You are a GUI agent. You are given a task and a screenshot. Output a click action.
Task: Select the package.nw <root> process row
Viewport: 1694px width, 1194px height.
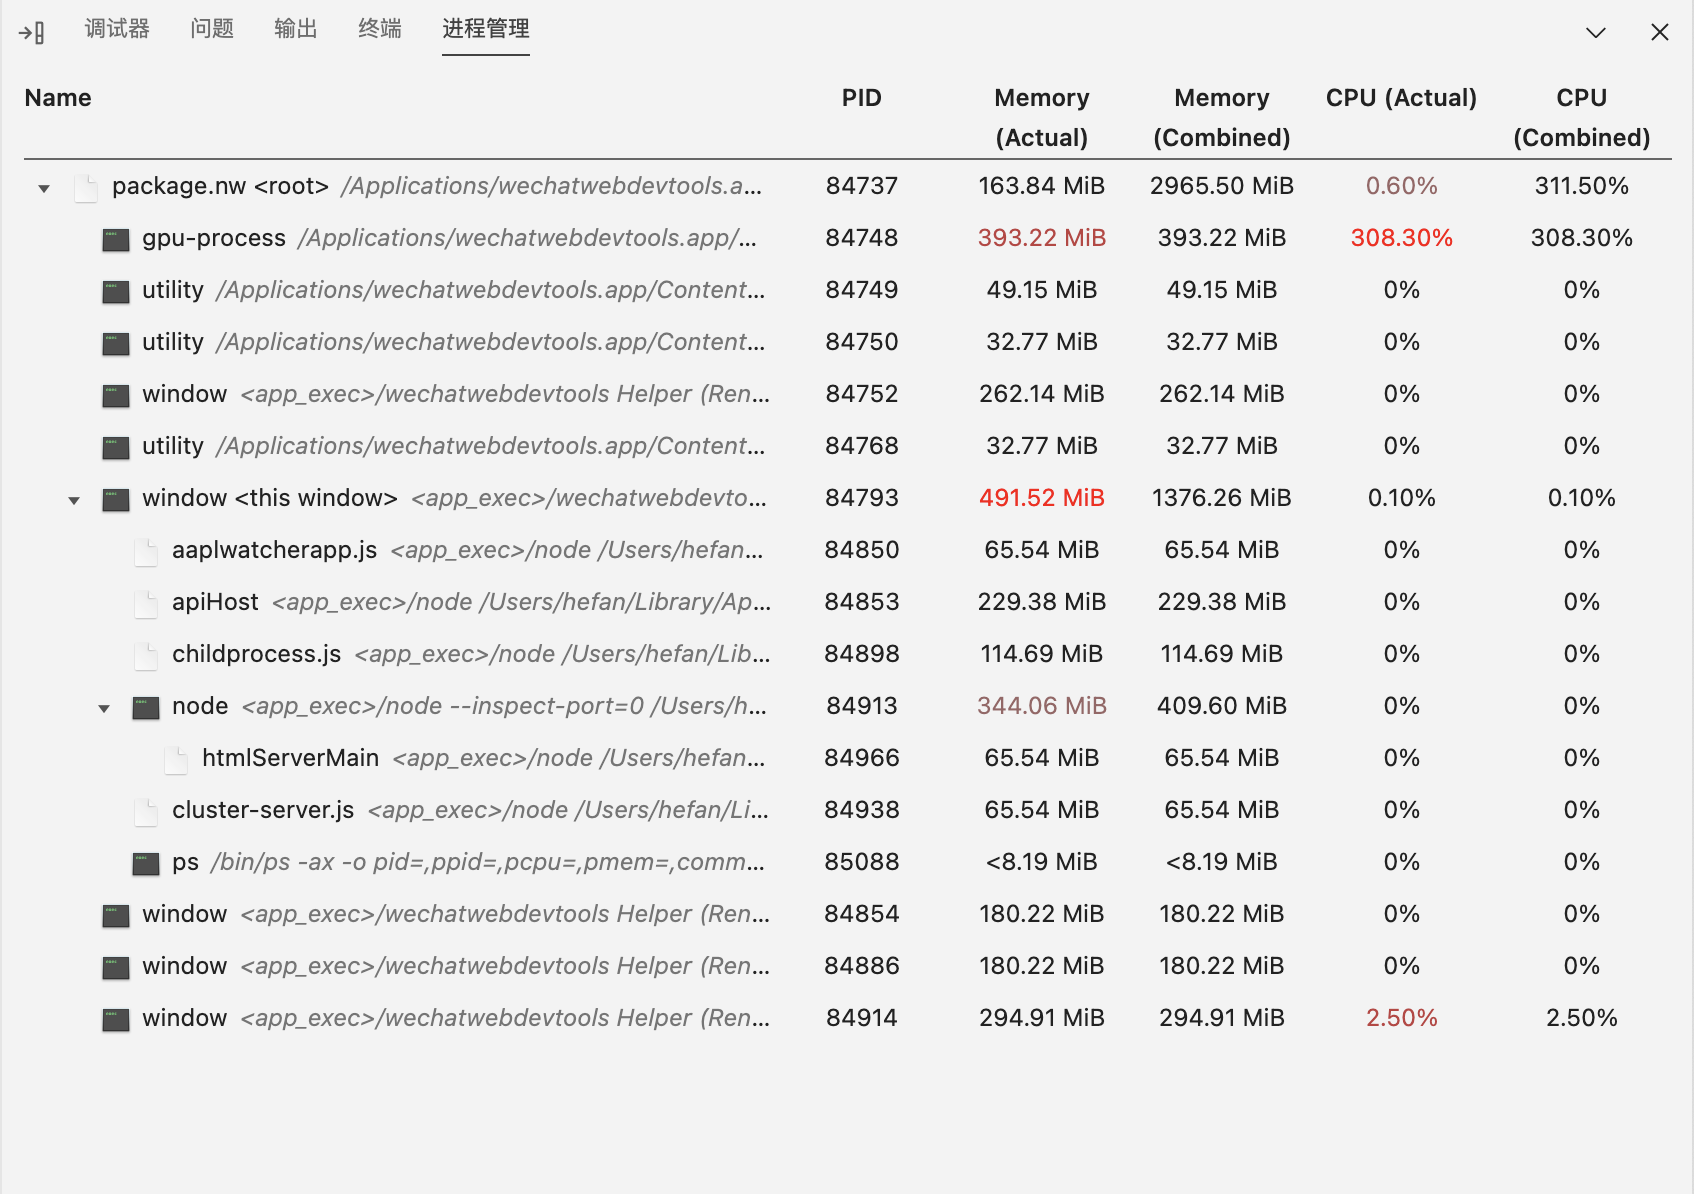[x=847, y=186]
